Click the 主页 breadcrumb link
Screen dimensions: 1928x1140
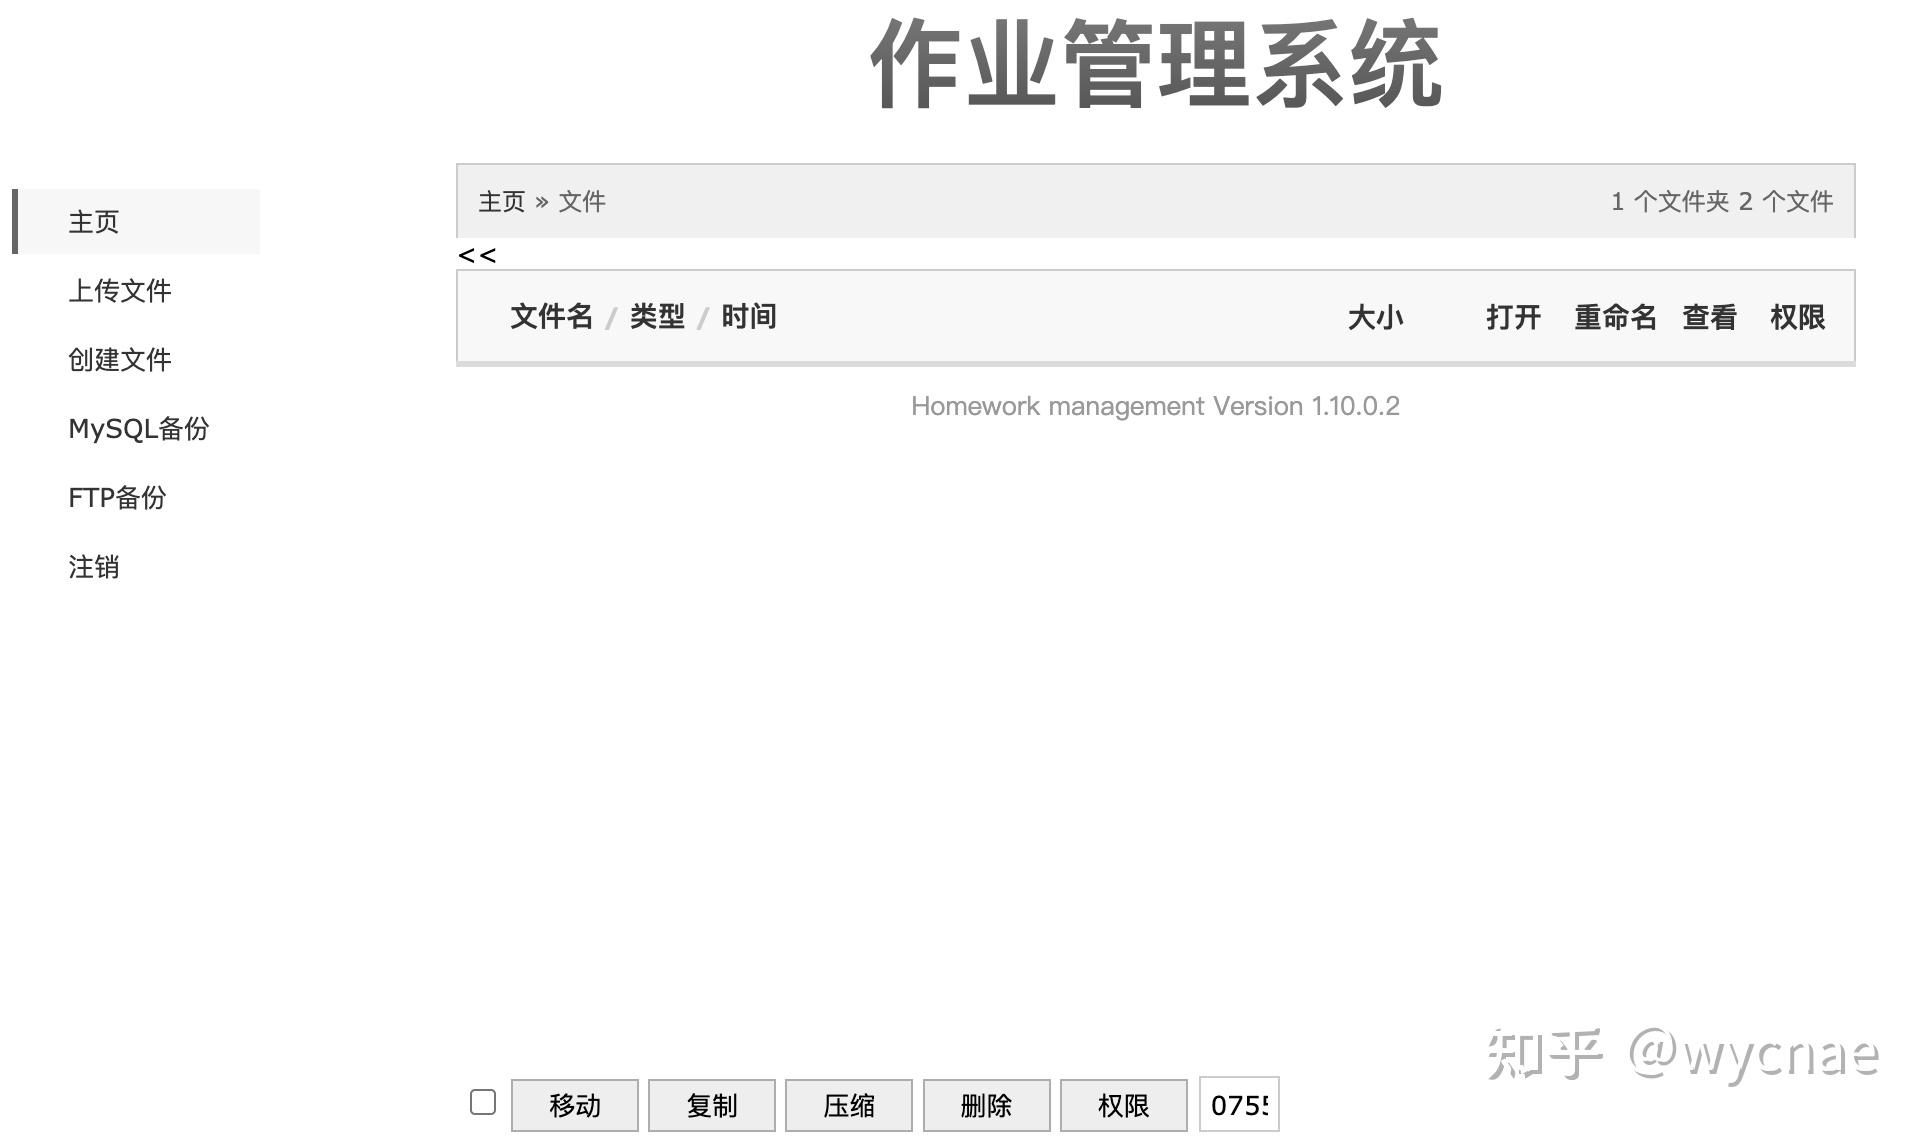[x=502, y=202]
